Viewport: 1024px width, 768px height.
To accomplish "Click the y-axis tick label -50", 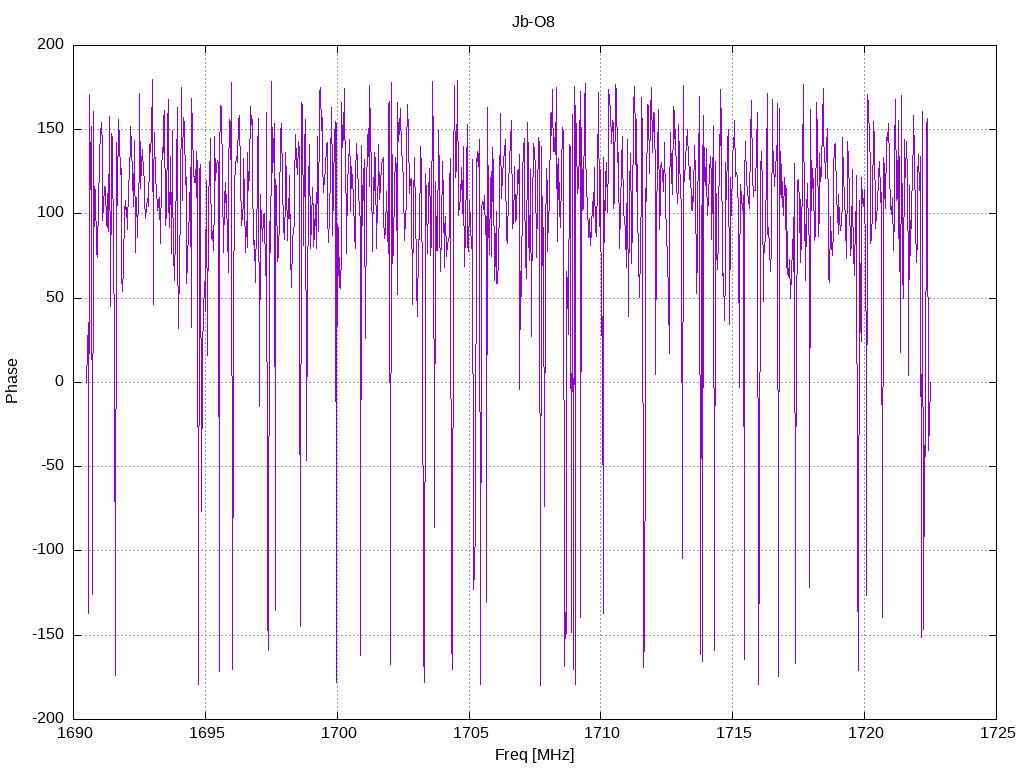I will click(x=51, y=465).
